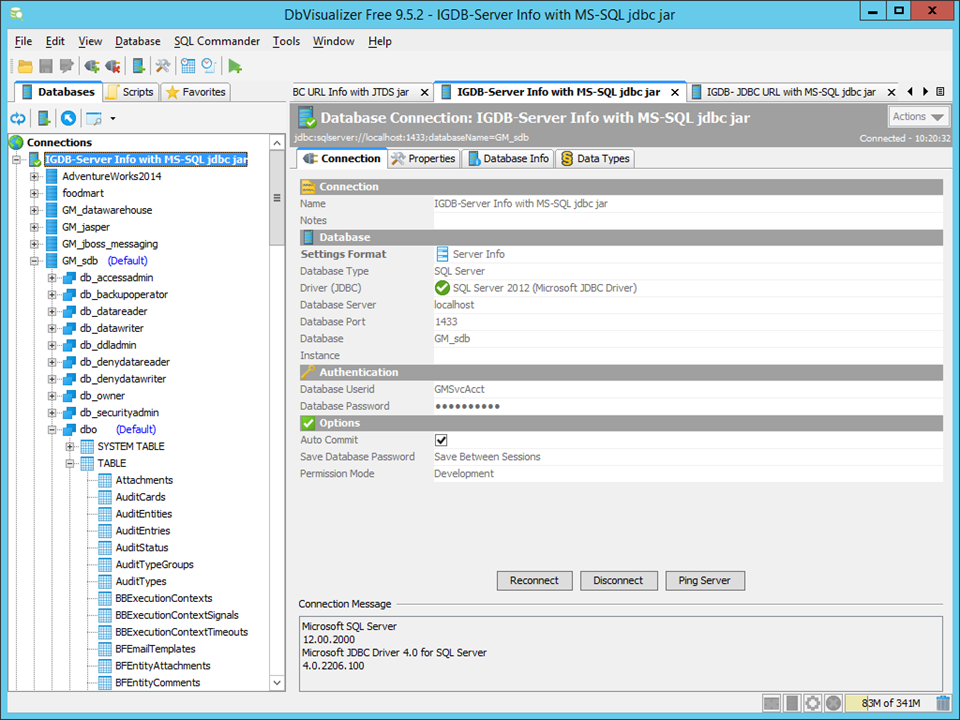Click the green play arrow with plus icon
Image resolution: width=960 pixels, height=720 pixels.
(x=235, y=66)
